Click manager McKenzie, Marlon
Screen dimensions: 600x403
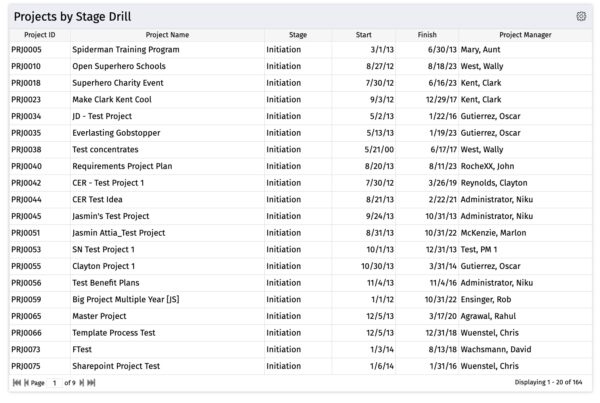pyautogui.click(x=494, y=233)
